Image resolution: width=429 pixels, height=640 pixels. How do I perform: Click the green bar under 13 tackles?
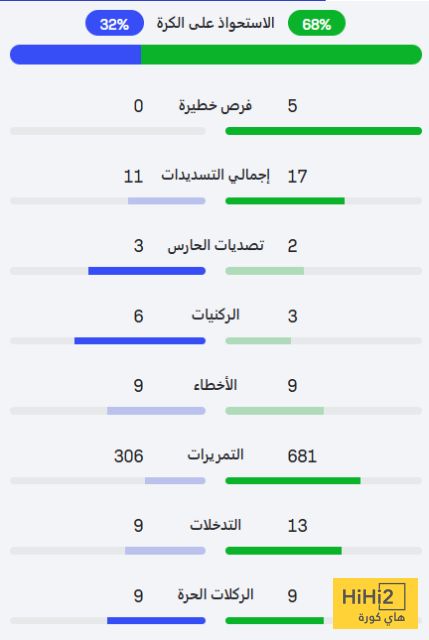click(x=283, y=551)
